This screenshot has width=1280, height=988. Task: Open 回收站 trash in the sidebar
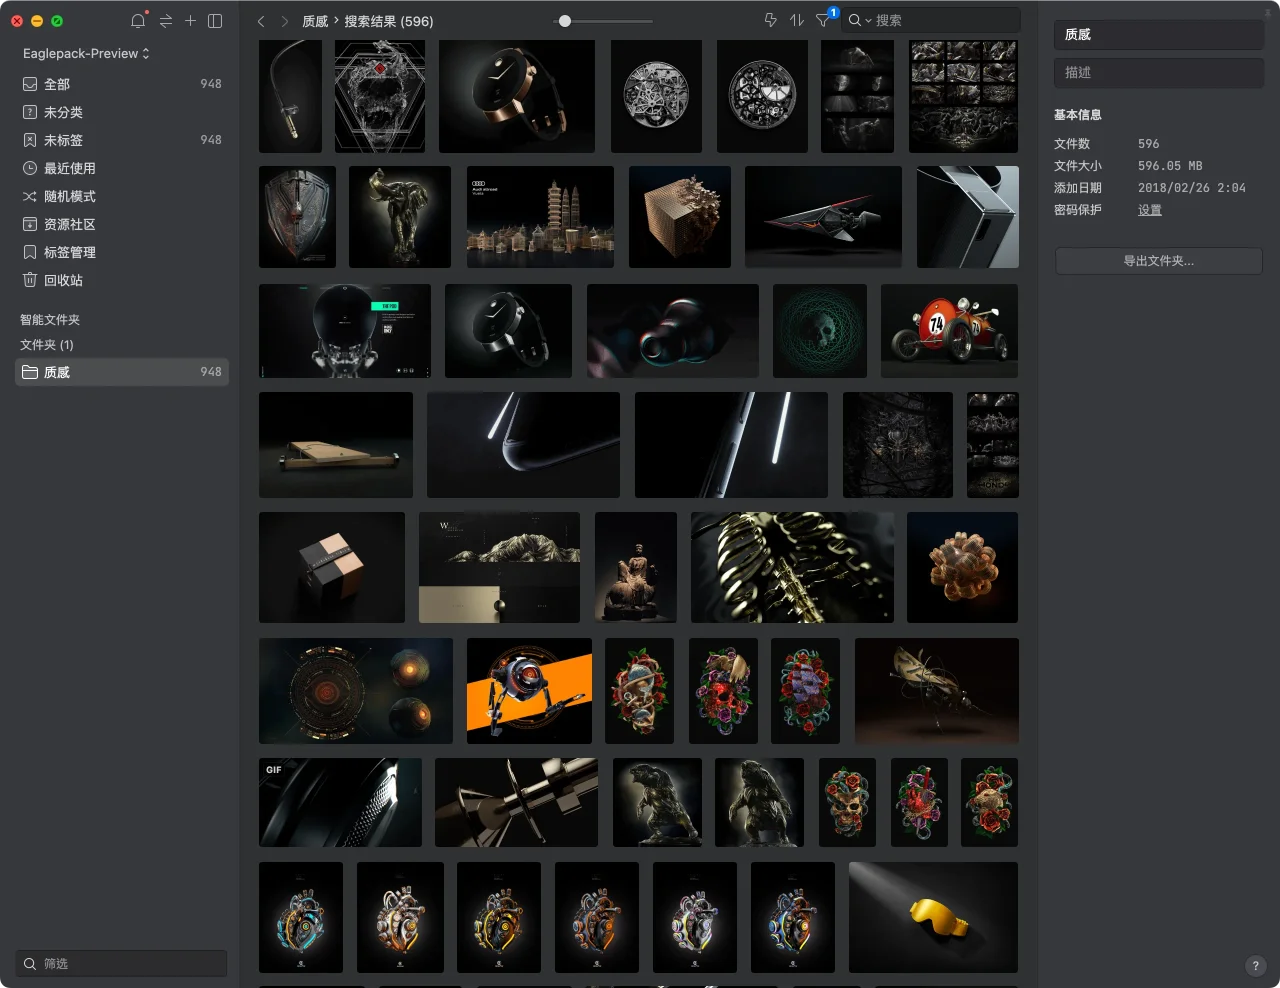click(122, 280)
